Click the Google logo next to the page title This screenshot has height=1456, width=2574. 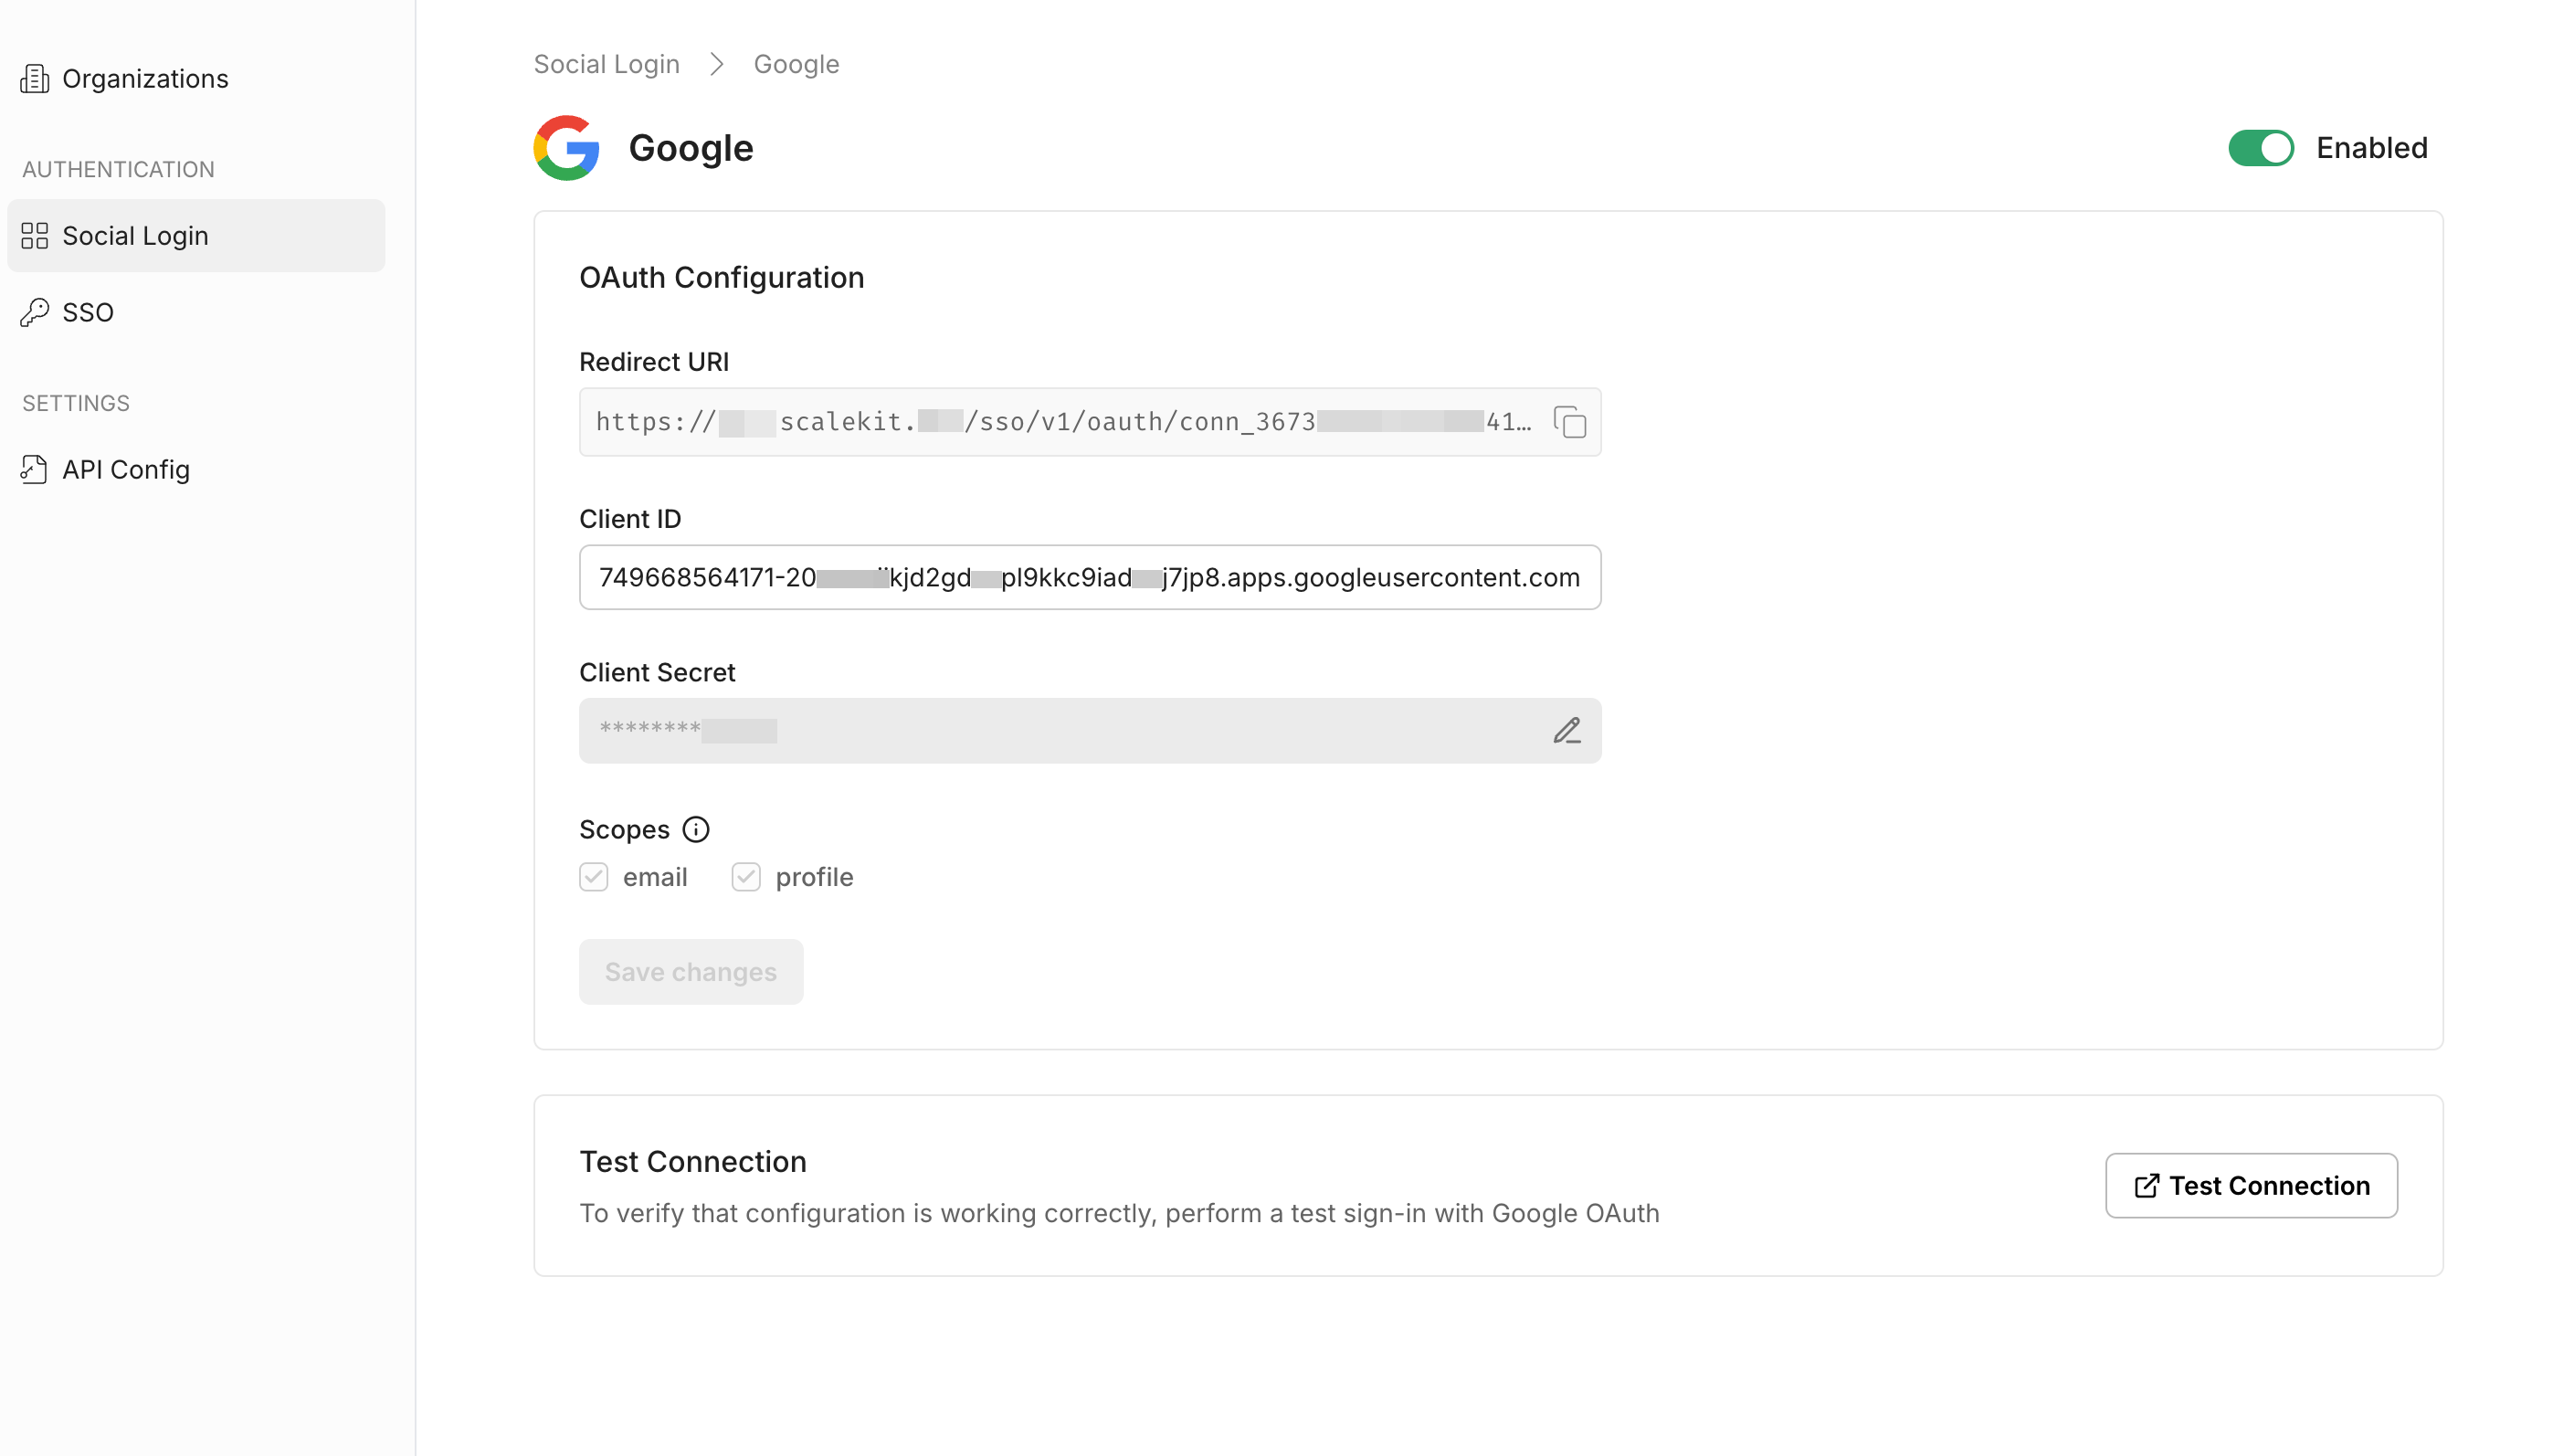pos(566,147)
